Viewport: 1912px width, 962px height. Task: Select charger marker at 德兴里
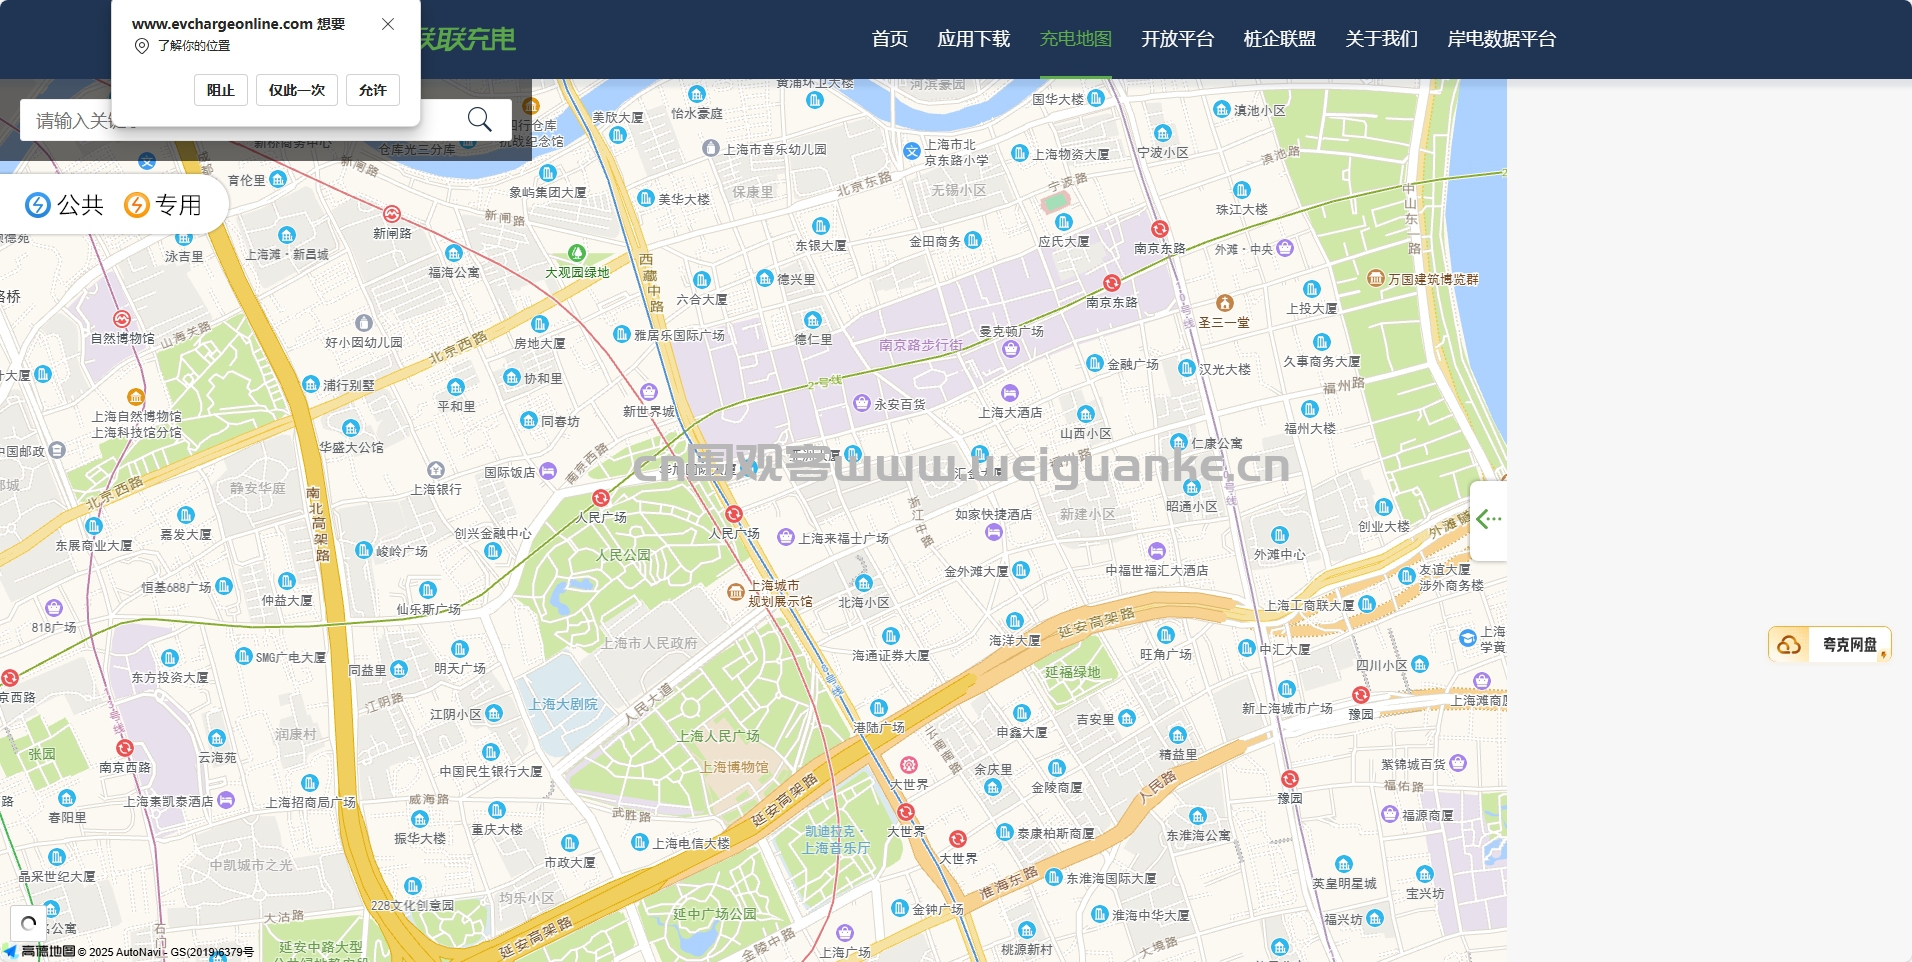[765, 278]
